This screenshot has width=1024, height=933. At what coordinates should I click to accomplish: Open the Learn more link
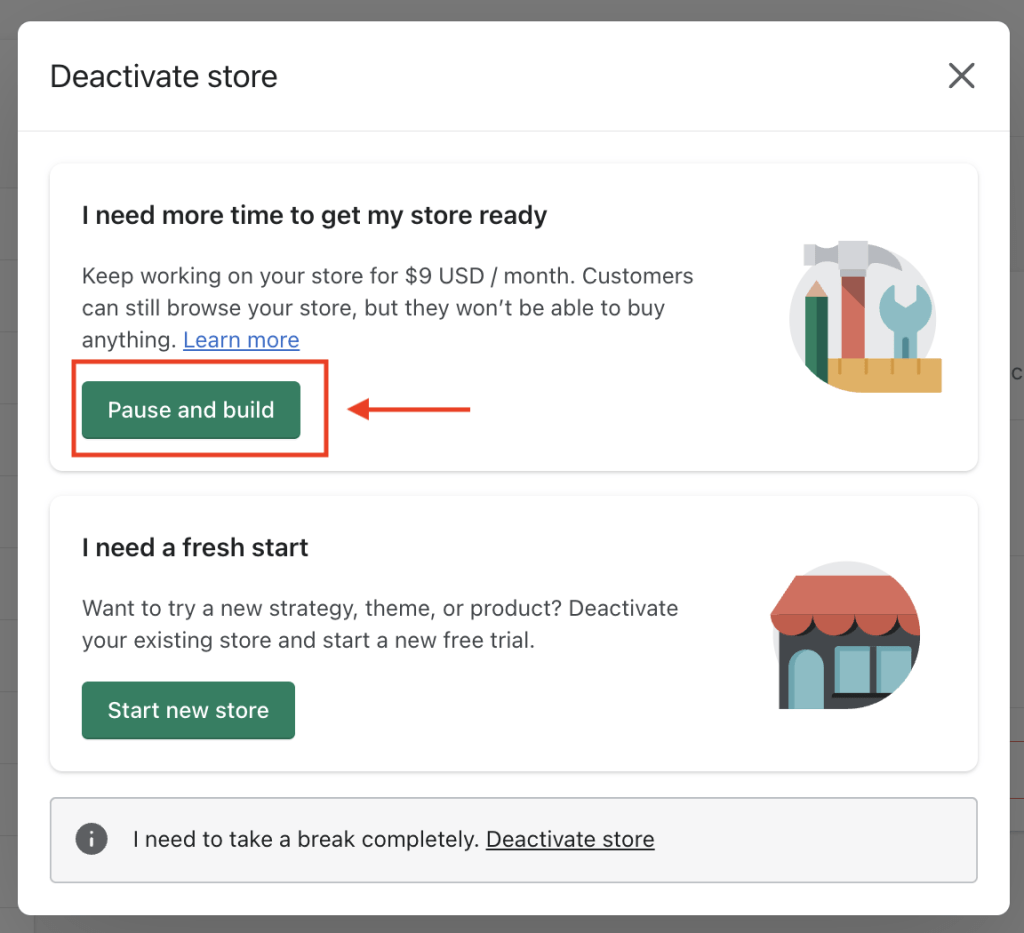240,340
